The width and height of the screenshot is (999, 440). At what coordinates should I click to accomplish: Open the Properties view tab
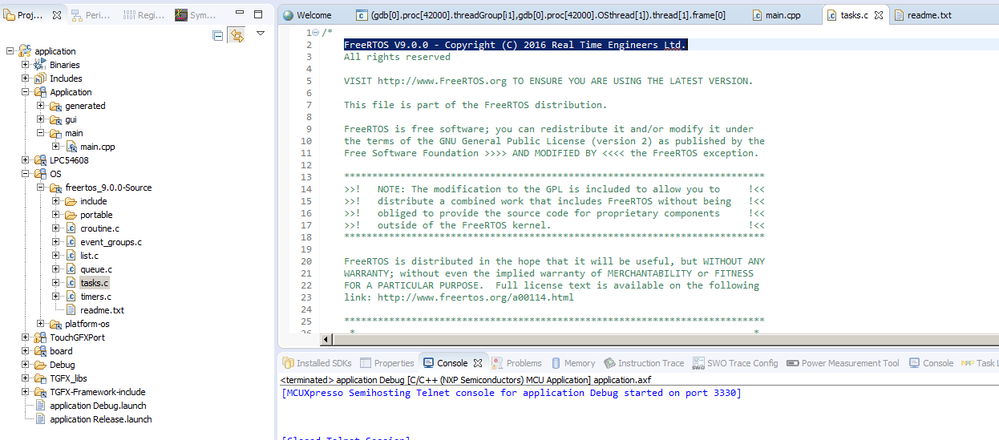[x=387, y=363]
